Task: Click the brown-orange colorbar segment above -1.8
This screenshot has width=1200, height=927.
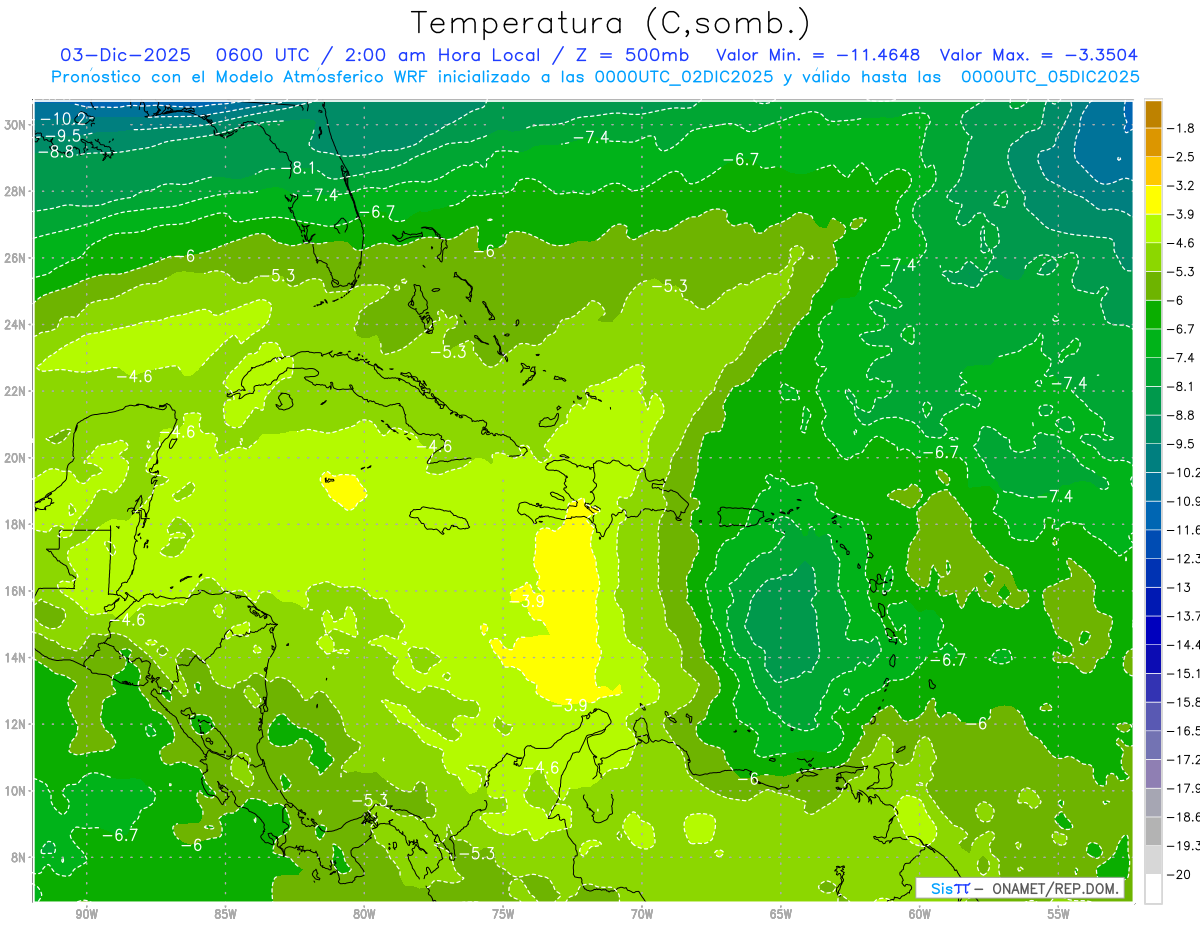Action: [x=1153, y=114]
